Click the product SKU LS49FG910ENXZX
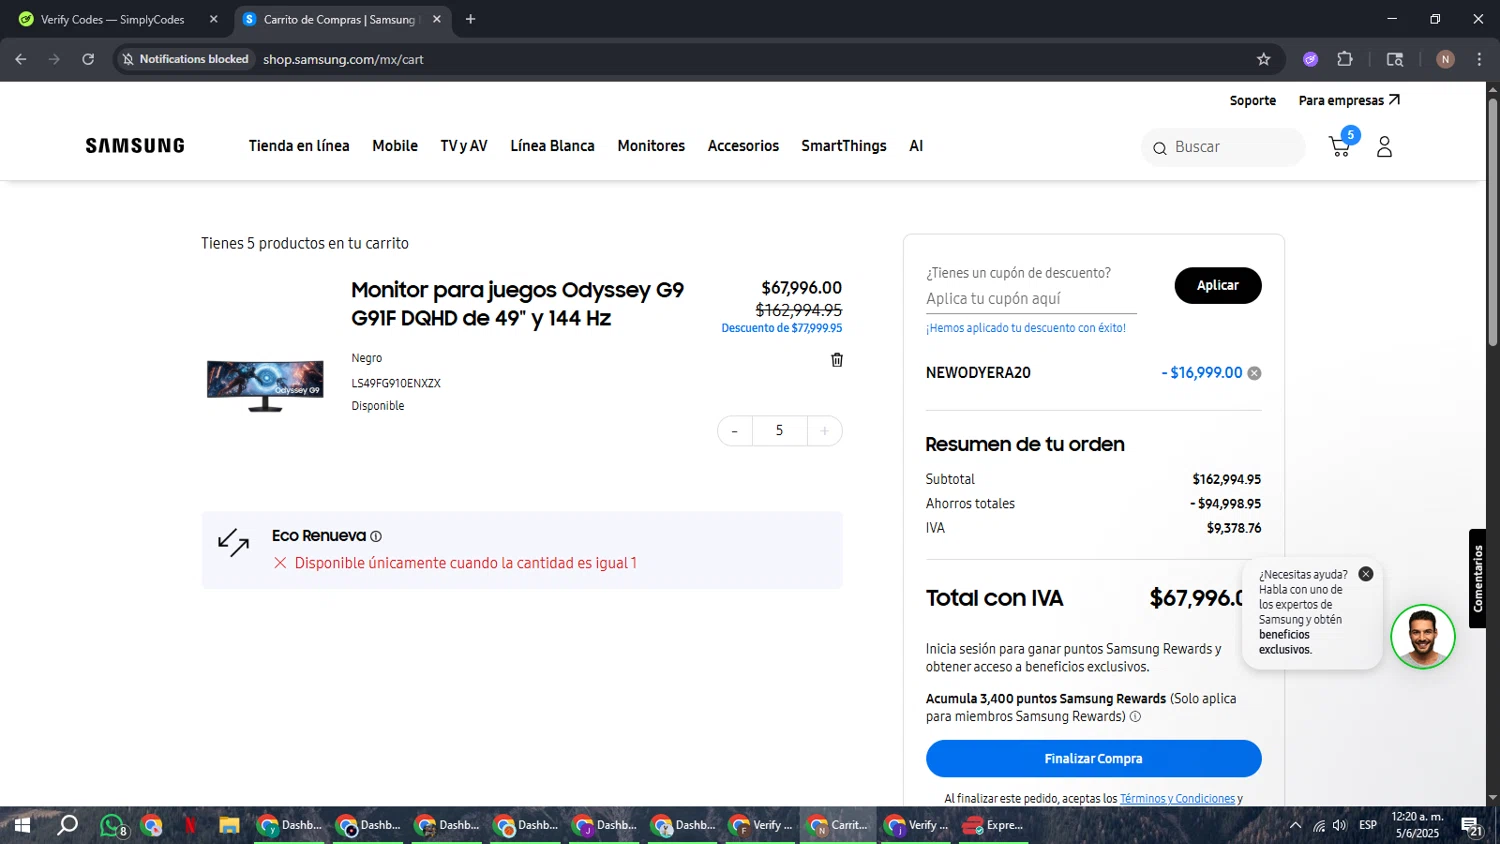The width and height of the screenshot is (1500, 844). coord(396,383)
